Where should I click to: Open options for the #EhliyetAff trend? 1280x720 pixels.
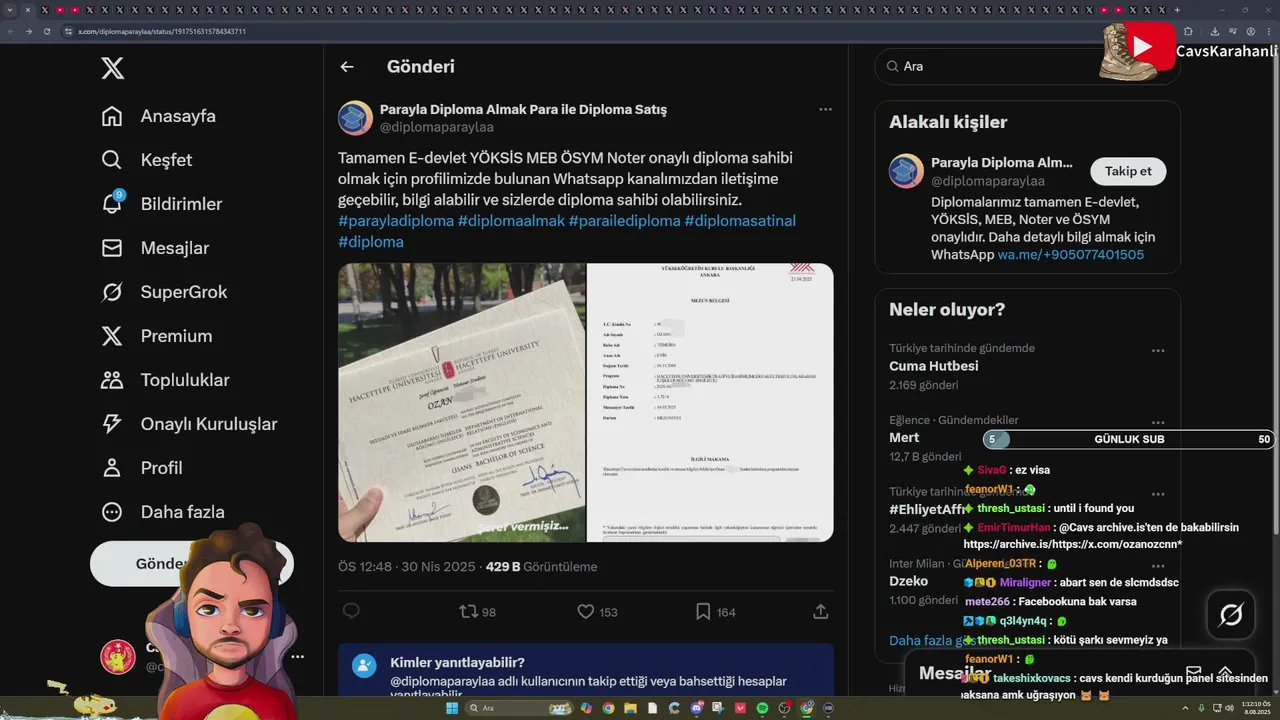(x=1158, y=494)
